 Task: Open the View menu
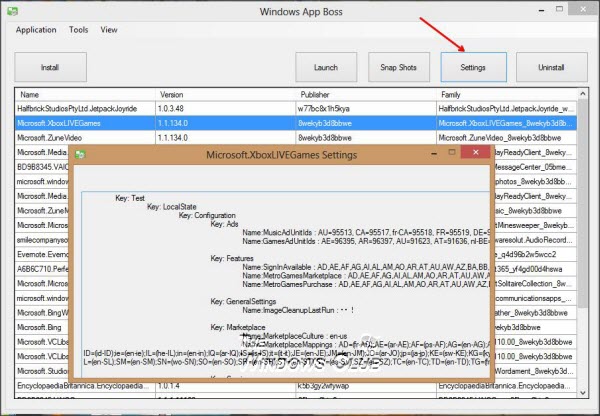pyautogui.click(x=109, y=30)
